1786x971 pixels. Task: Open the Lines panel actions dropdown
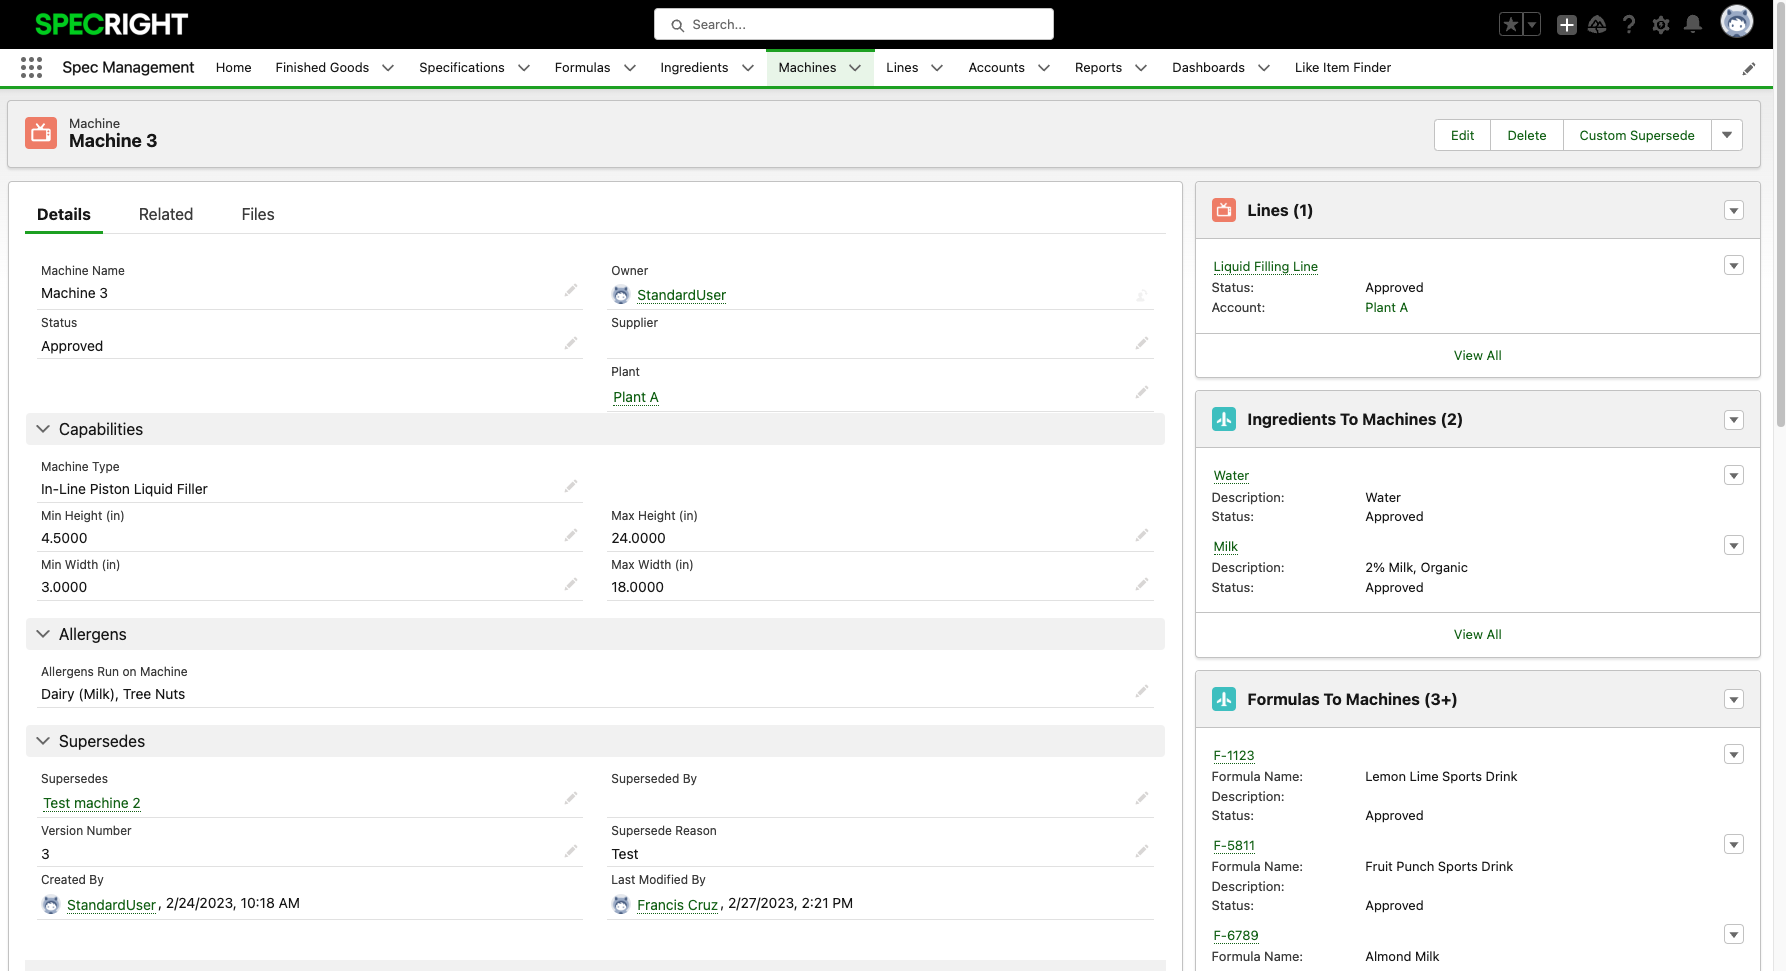[1734, 210]
